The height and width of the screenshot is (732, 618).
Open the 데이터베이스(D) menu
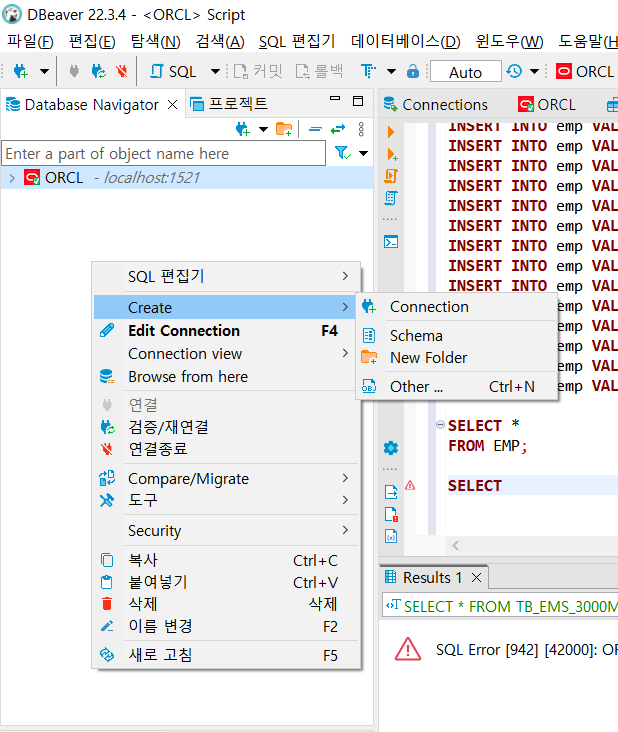tap(406, 42)
